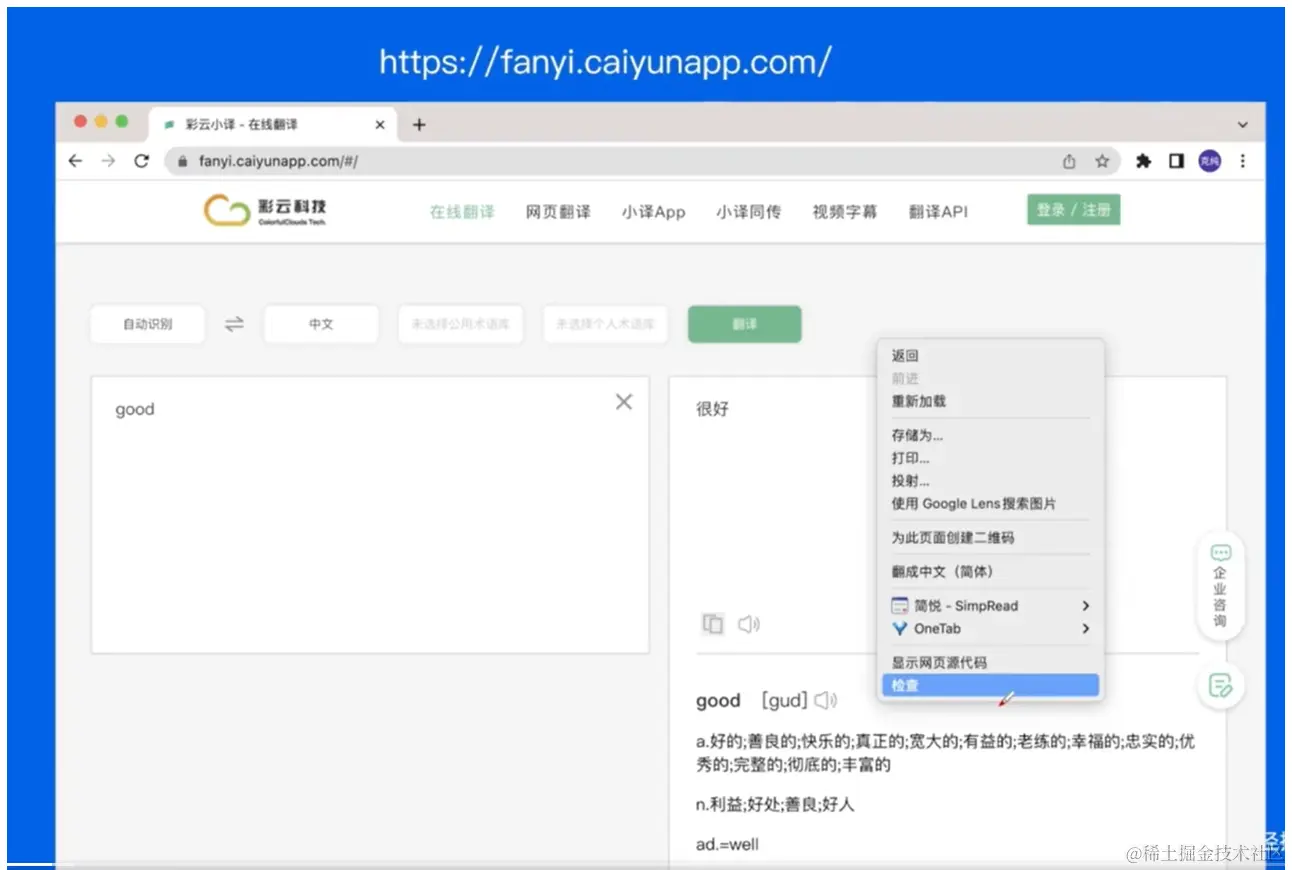Open the 网页翻译 nav item

click(558, 212)
